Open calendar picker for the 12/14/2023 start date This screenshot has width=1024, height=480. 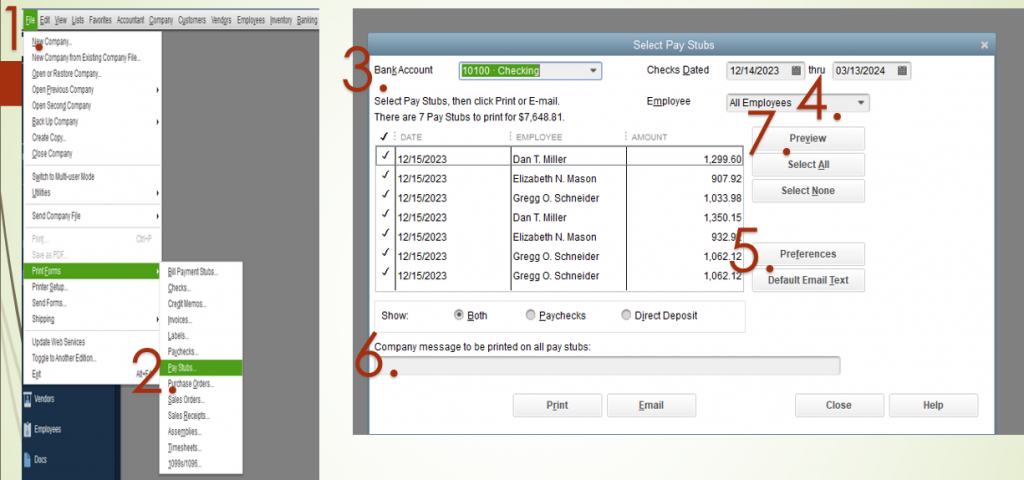pyautogui.click(x=796, y=71)
